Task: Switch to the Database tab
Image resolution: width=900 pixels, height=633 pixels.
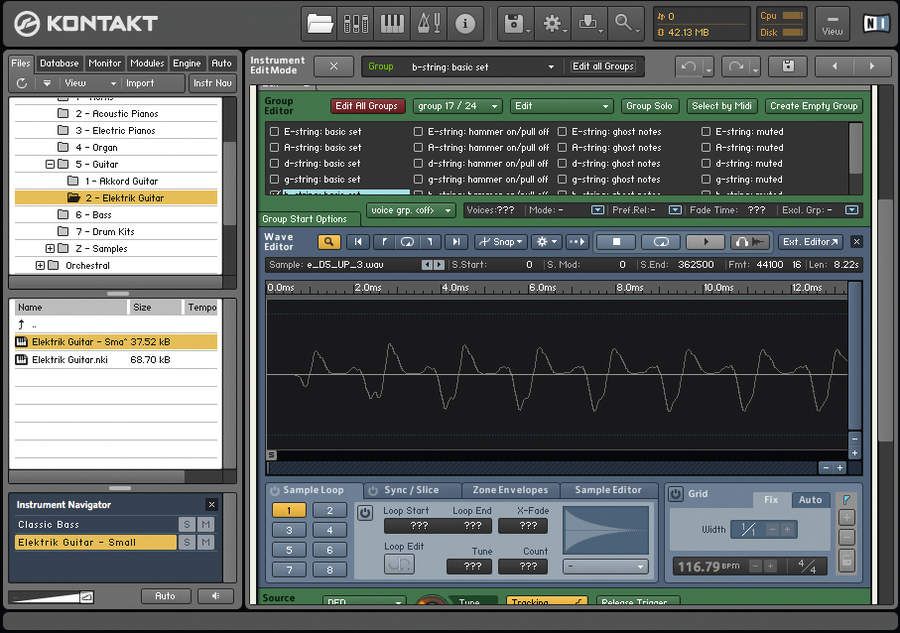Action: pyautogui.click(x=59, y=63)
